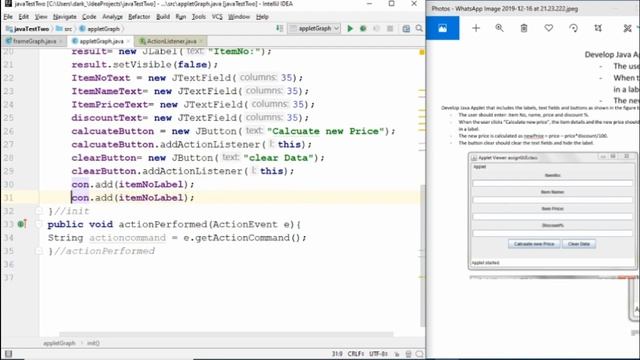The height and width of the screenshot is (360, 640).
Task: Collapse the init method fold at line 32
Action: (39, 211)
